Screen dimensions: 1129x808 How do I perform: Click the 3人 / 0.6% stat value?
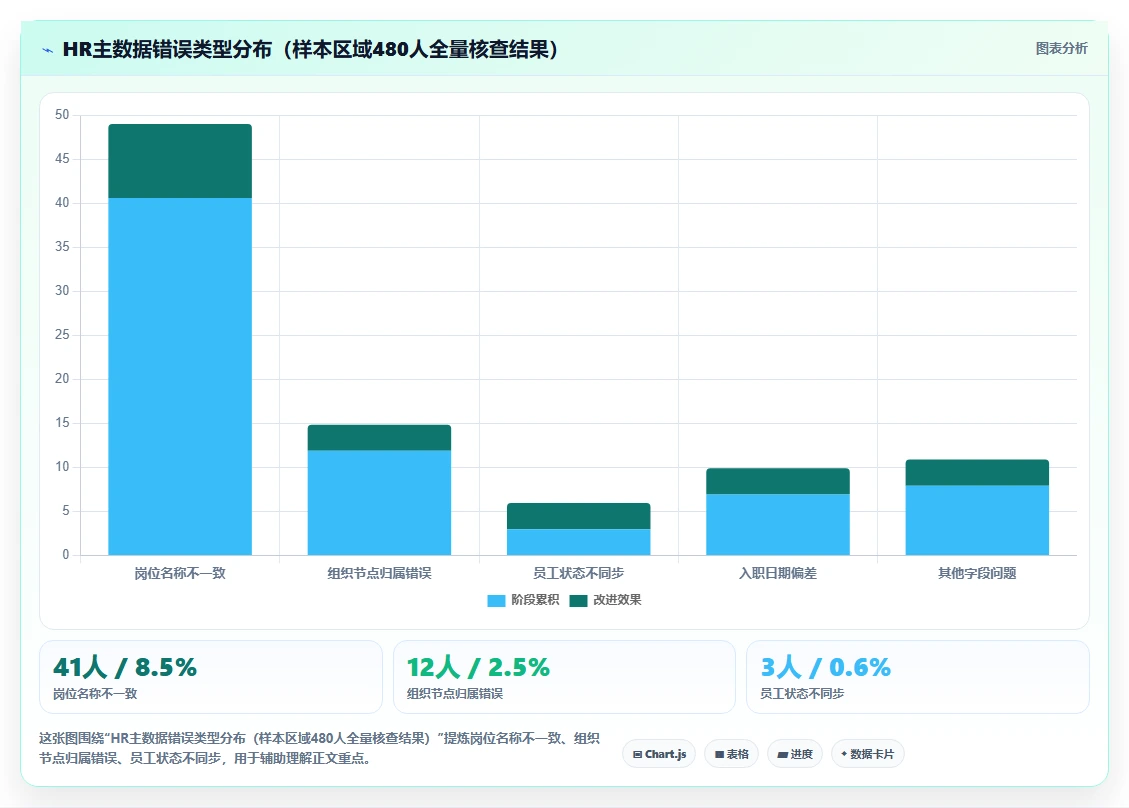[x=826, y=668]
